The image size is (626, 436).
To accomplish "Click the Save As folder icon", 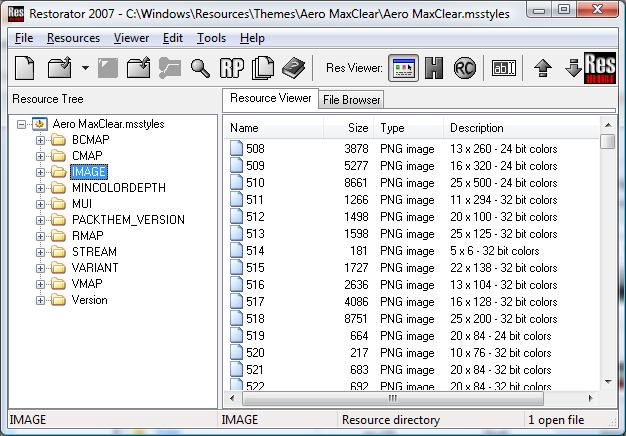I will (138, 68).
